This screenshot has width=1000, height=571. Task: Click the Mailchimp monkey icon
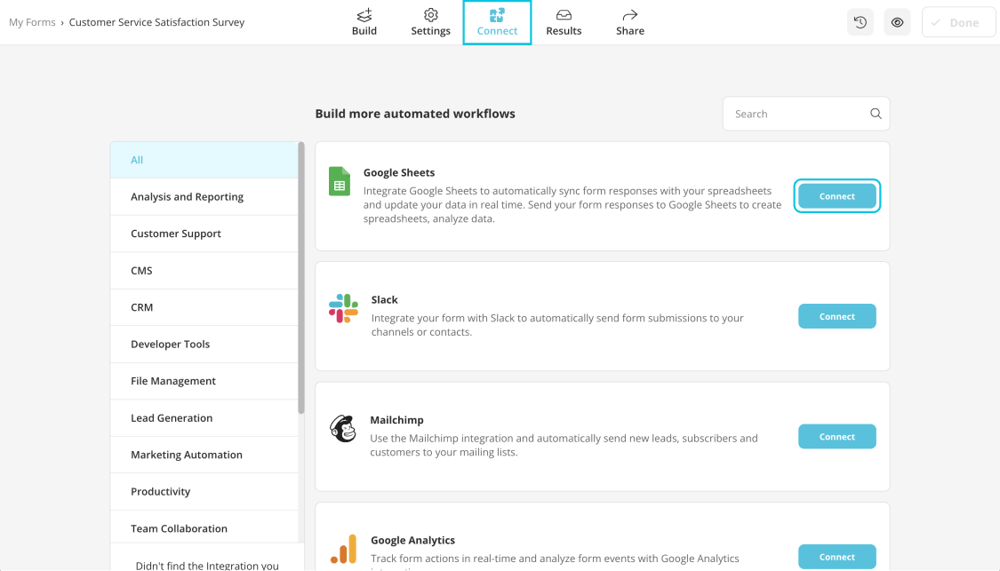[343, 429]
